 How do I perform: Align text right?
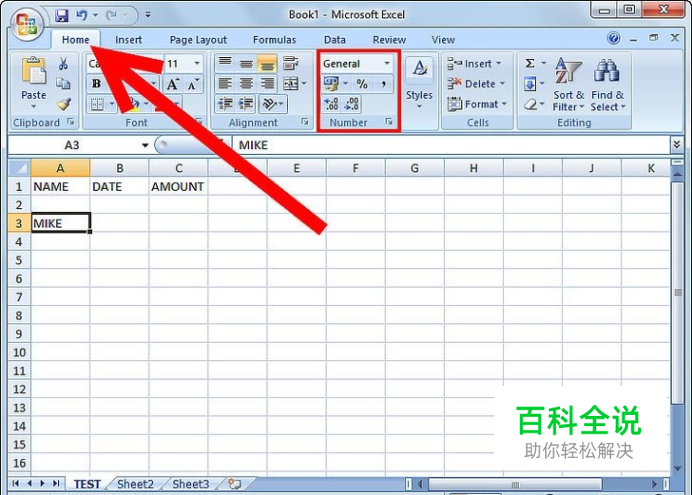[x=267, y=83]
